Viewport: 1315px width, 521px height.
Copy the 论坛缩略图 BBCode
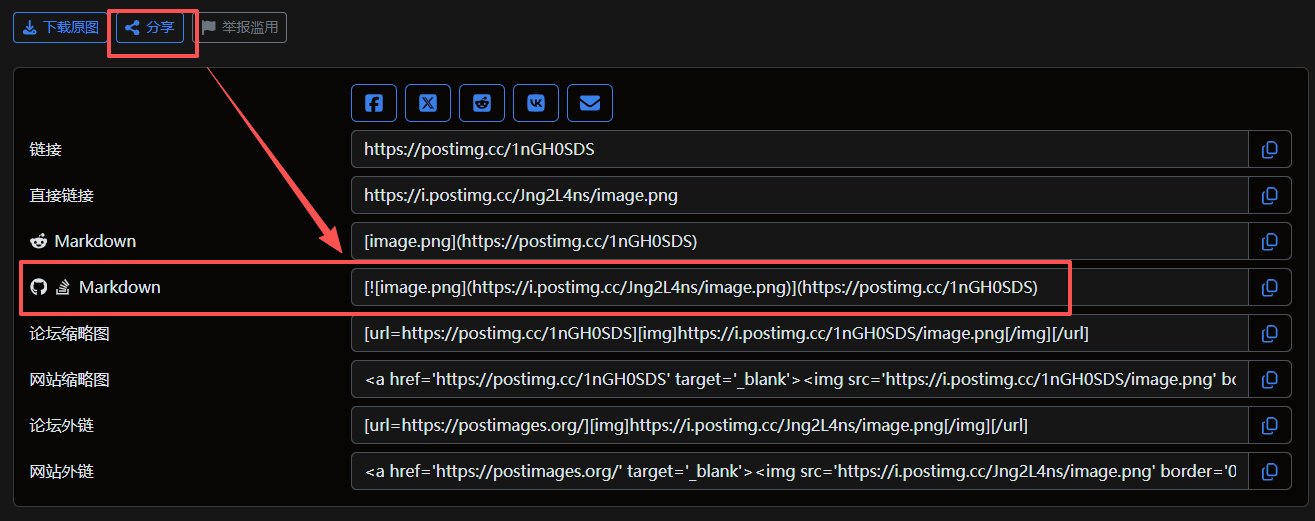click(x=1270, y=334)
